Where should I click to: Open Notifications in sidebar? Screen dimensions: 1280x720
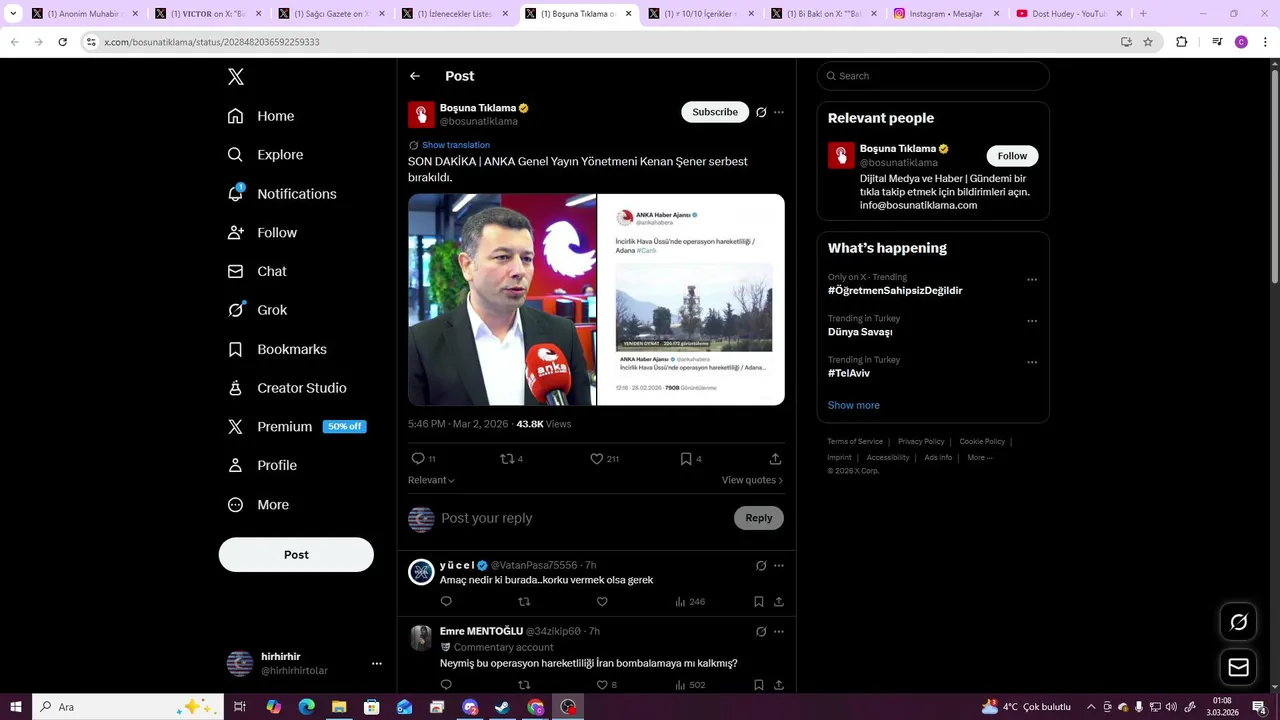point(282,194)
